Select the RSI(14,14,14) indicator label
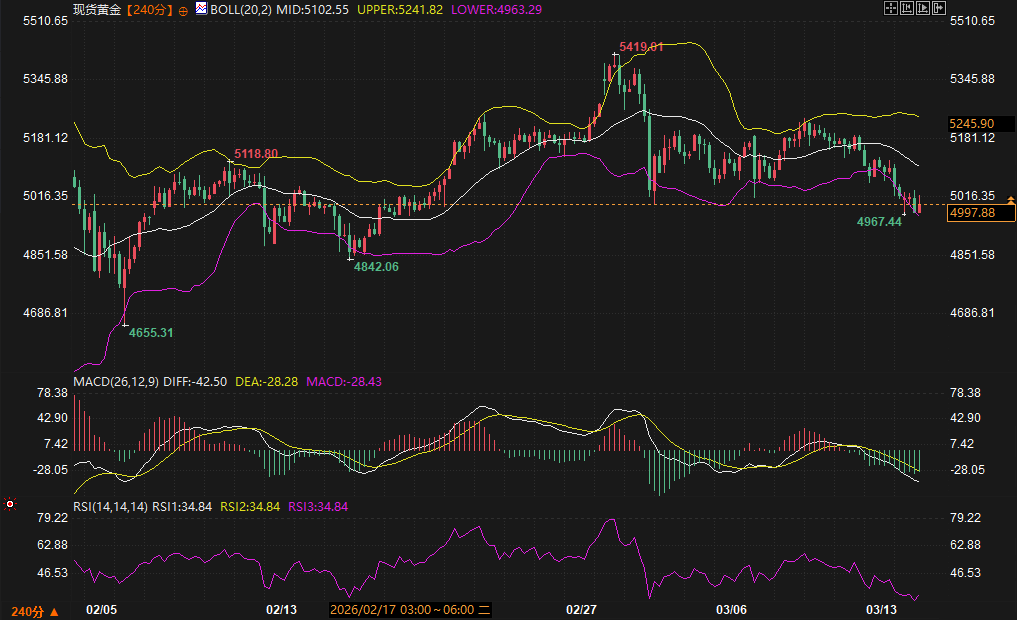The height and width of the screenshot is (620, 1017). coord(111,507)
